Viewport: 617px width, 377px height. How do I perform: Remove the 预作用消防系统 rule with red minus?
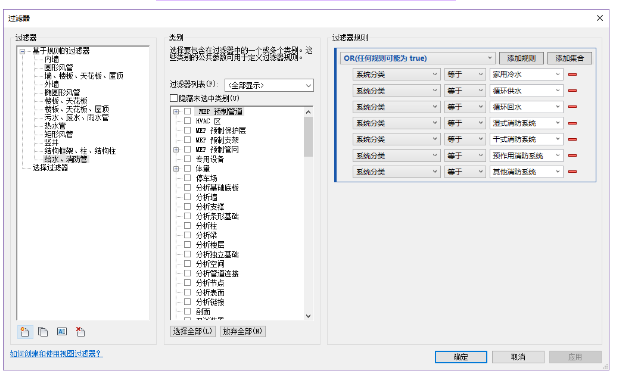(573, 155)
